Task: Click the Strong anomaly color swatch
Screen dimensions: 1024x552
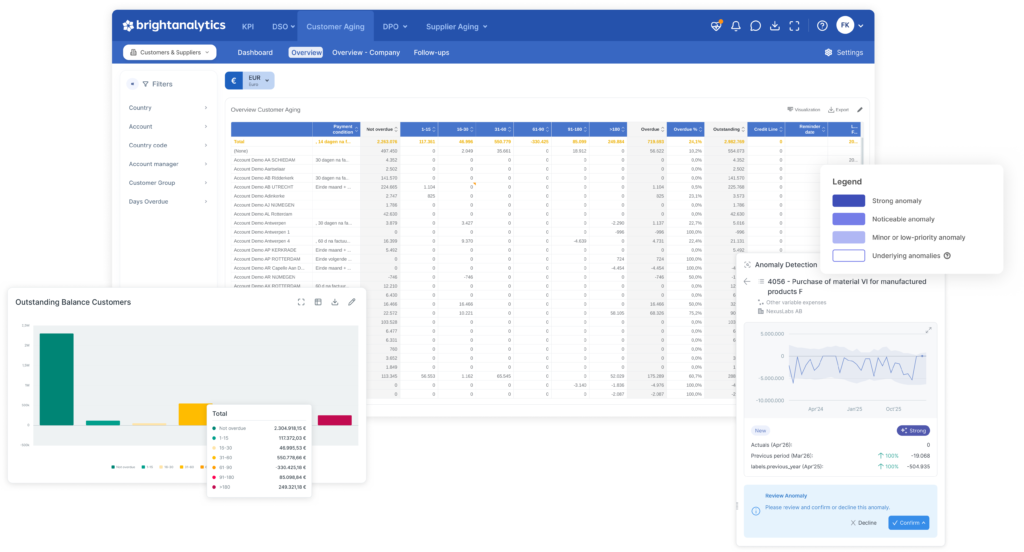Action: pos(848,201)
